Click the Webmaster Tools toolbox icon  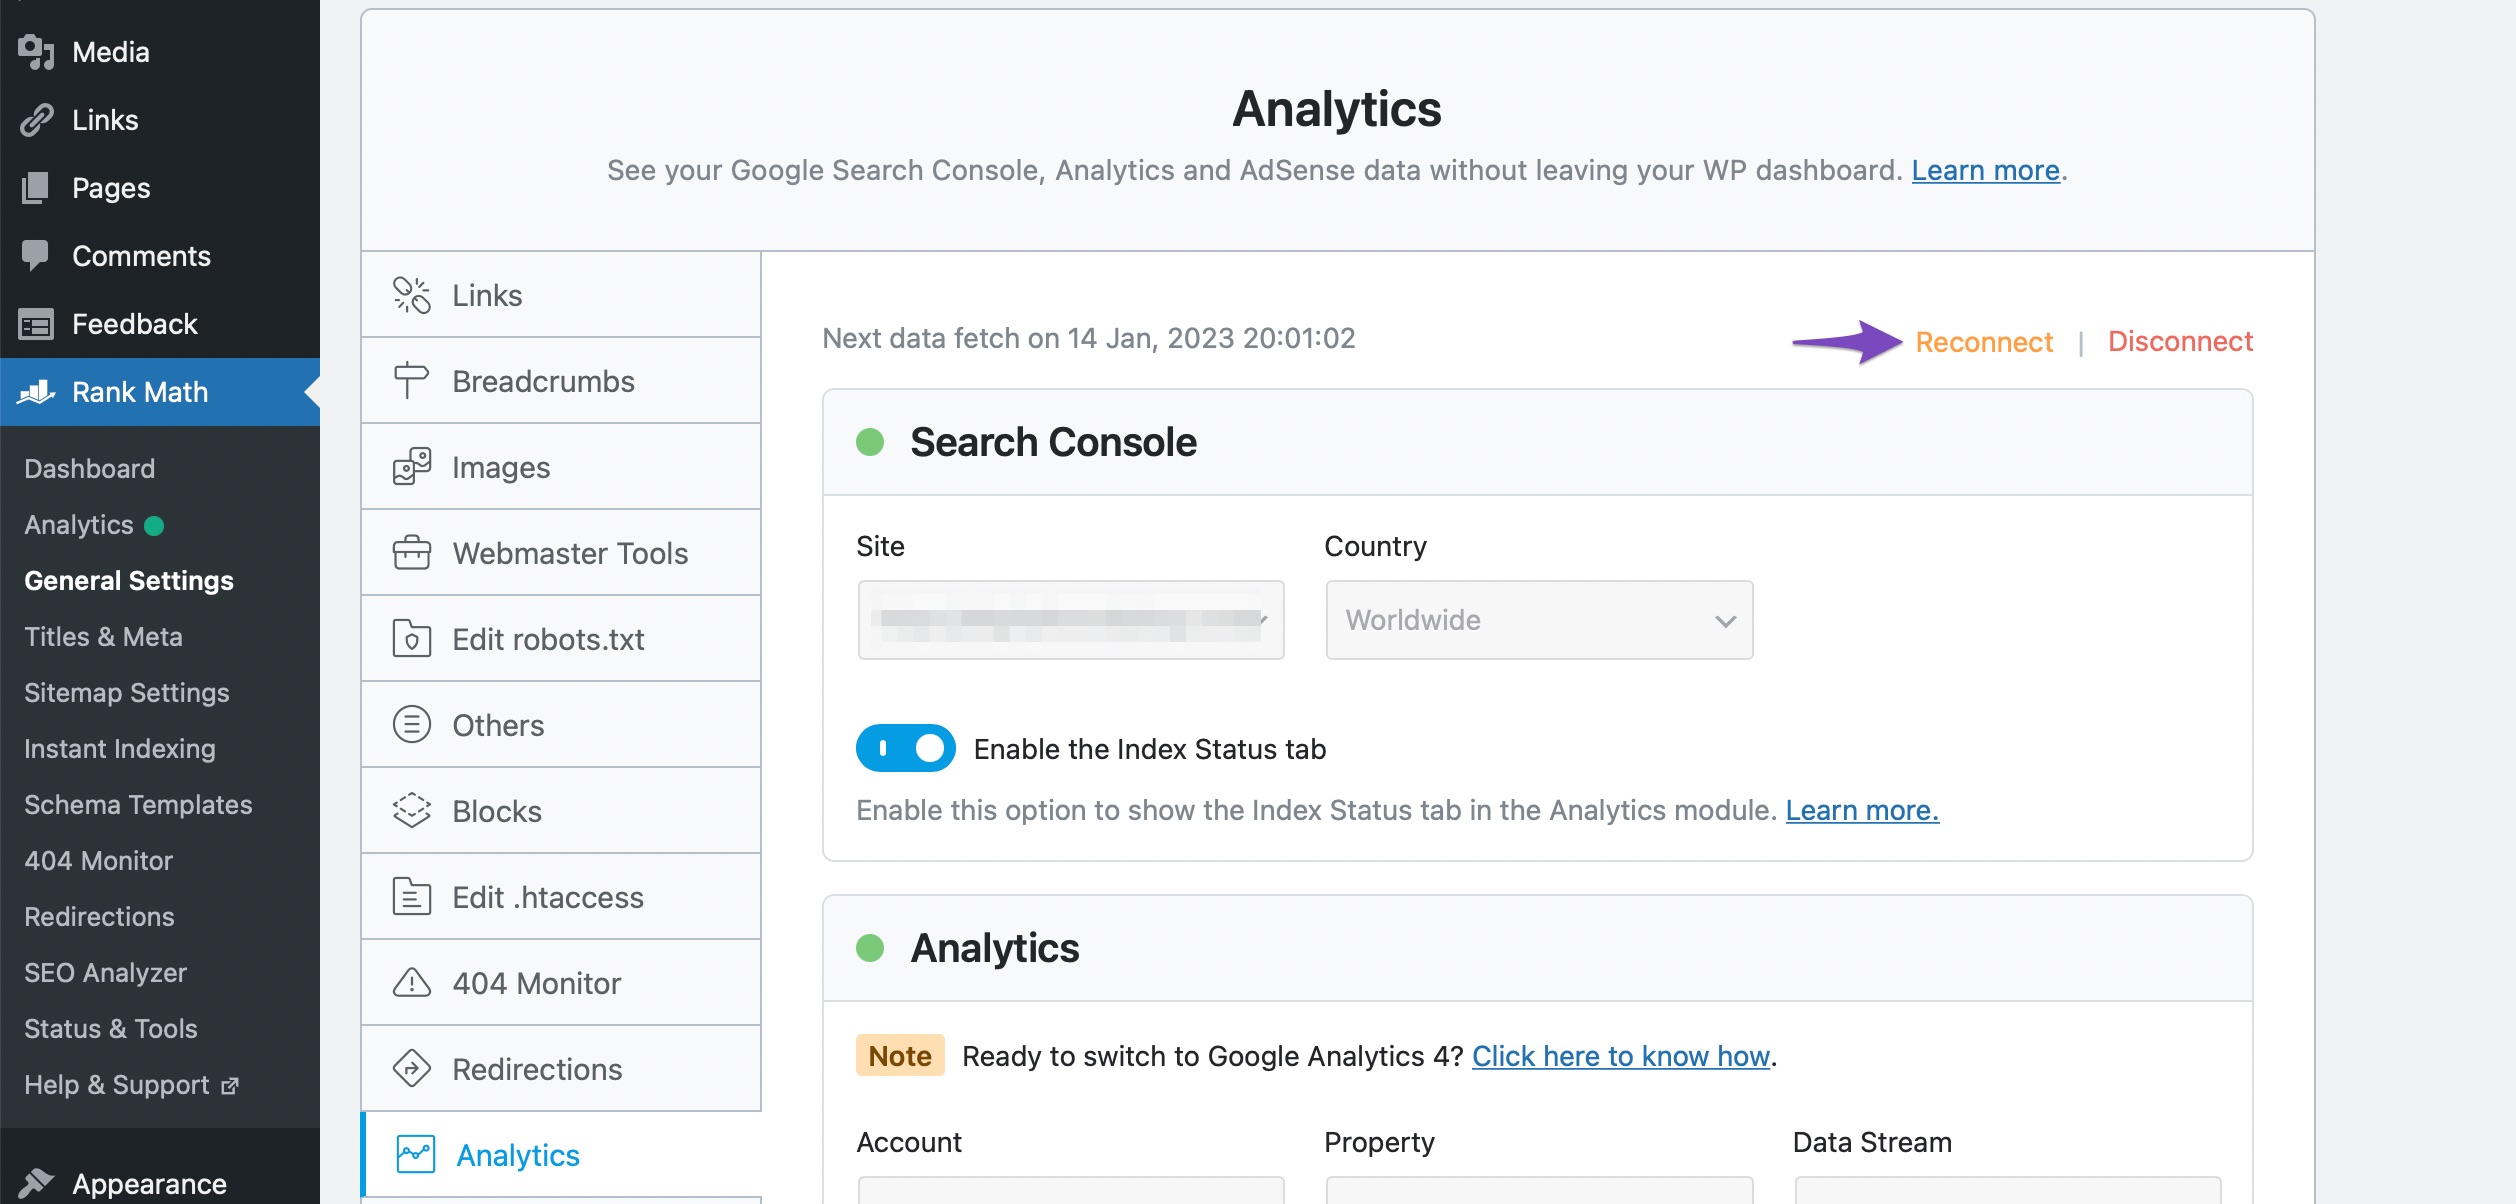coord(411,553)
